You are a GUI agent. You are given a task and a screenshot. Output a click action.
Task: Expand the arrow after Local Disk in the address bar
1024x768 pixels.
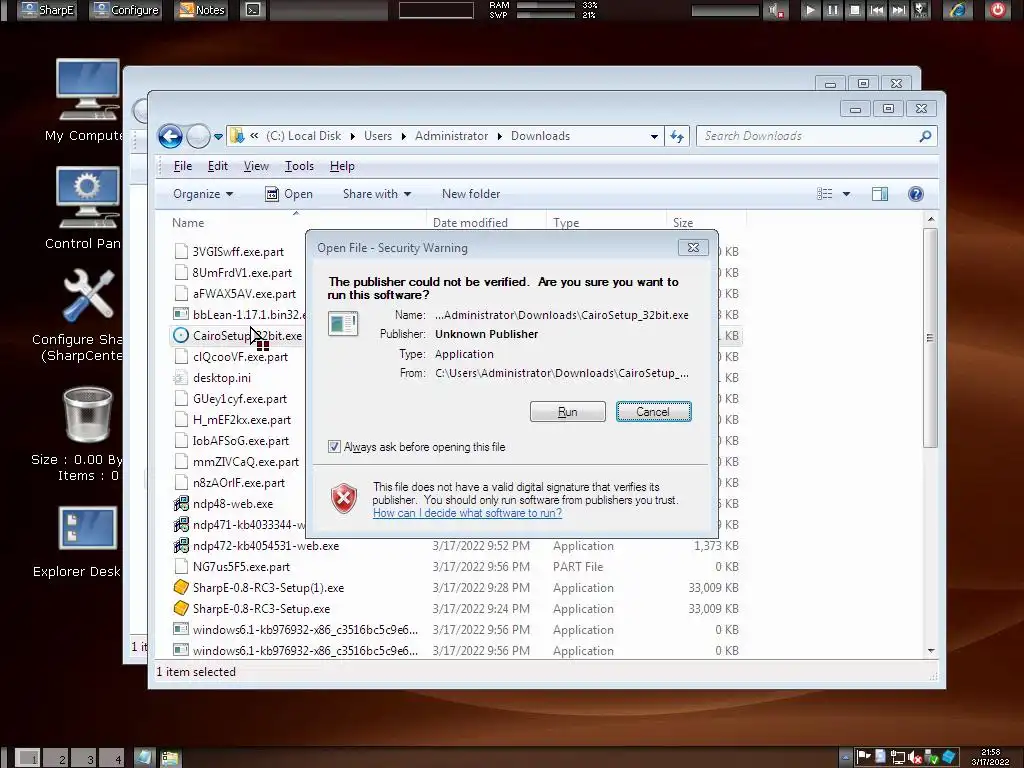click(x=352, y=136)
